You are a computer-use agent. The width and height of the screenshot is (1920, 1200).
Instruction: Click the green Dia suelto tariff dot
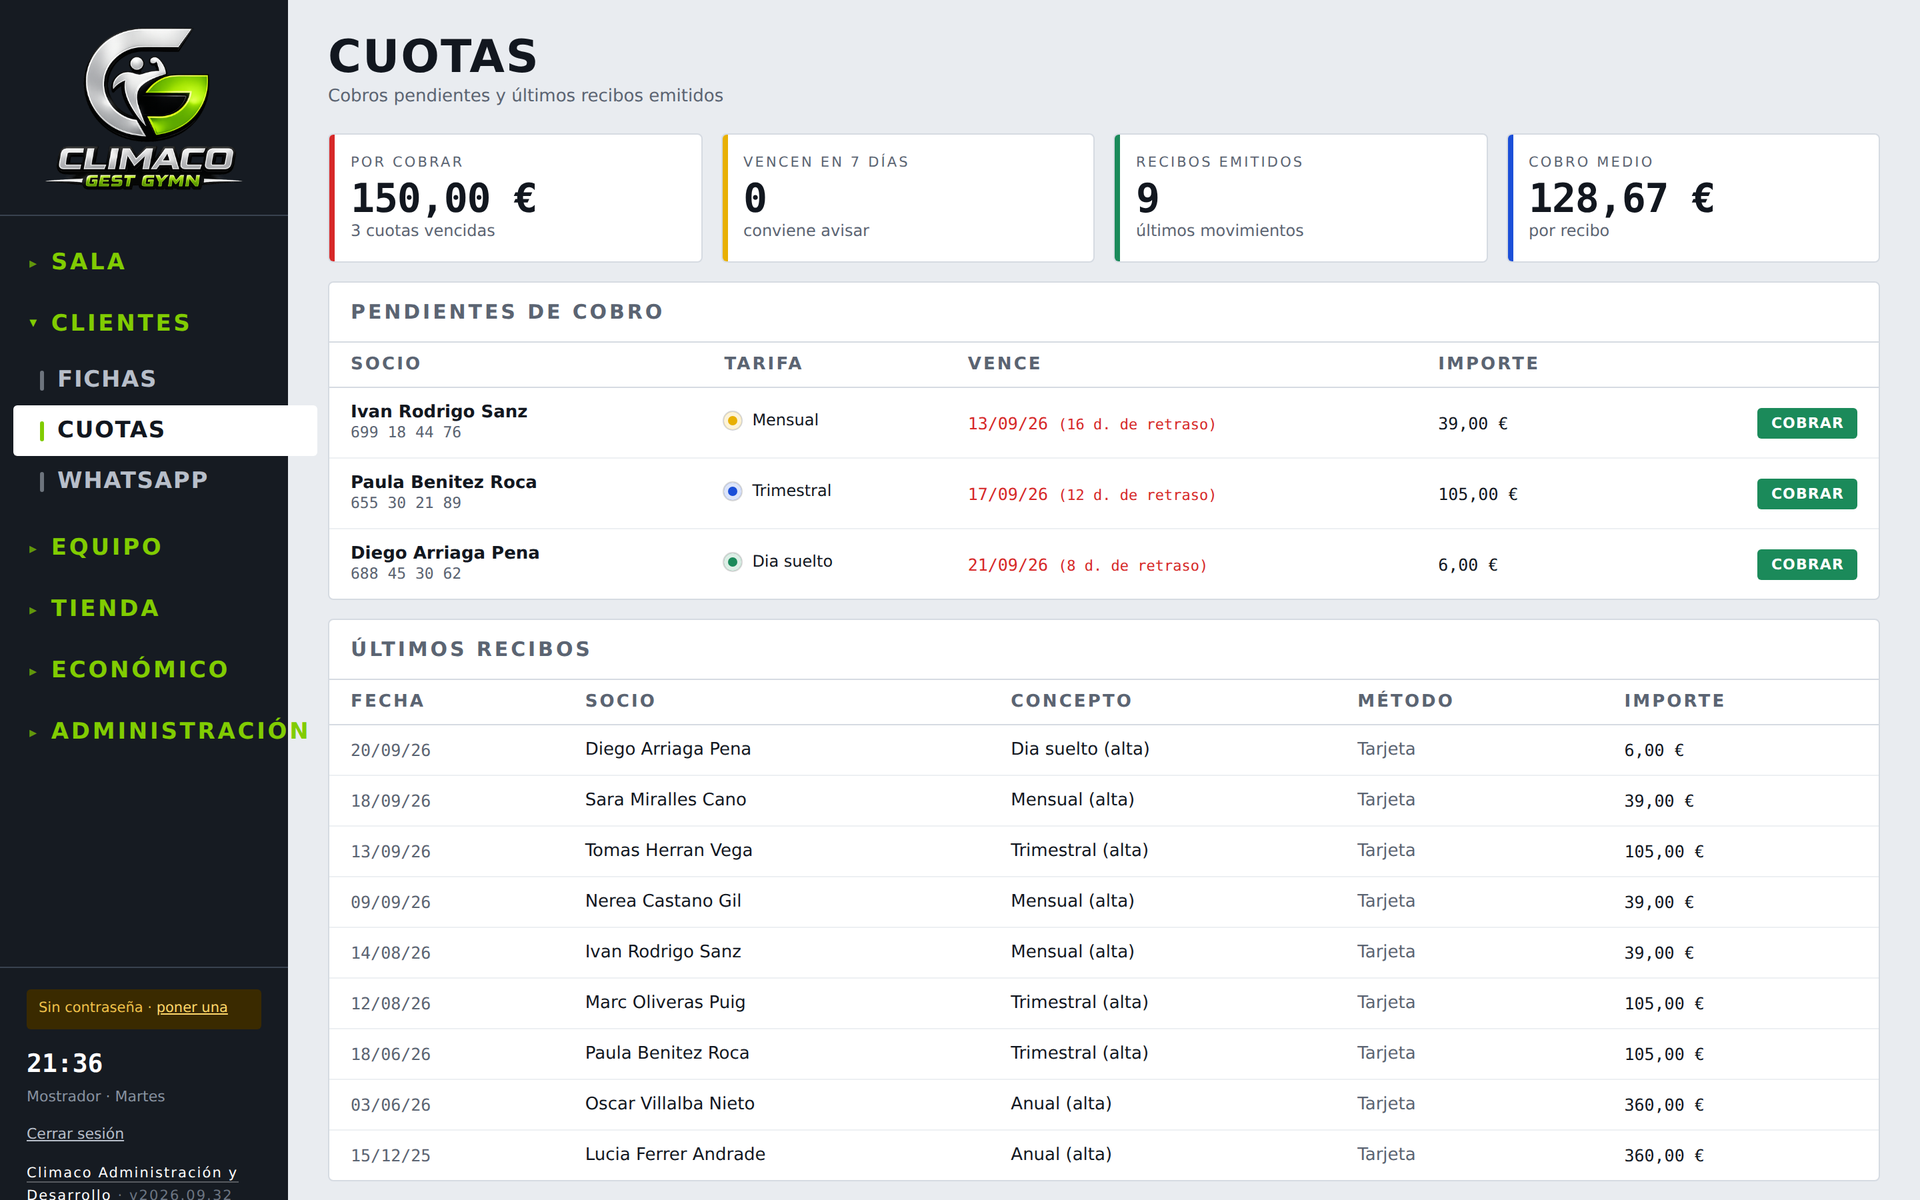point(733,562)
